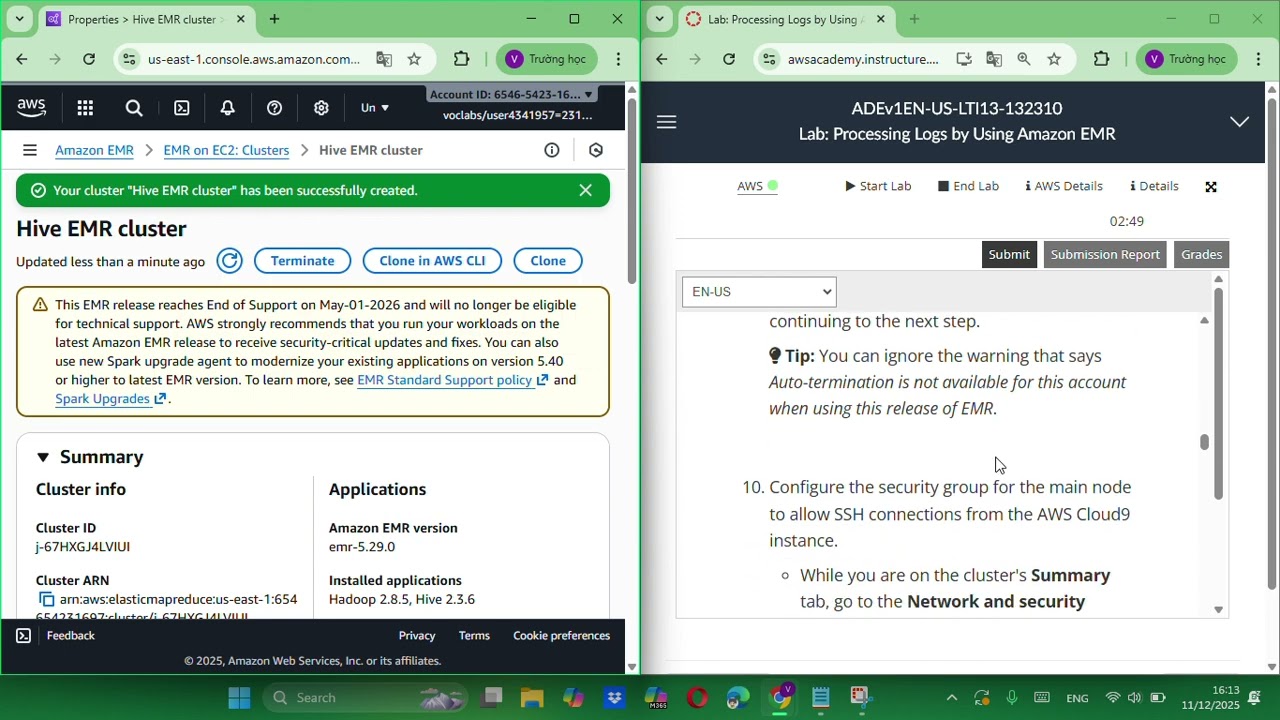1280x720 pixels.
Task: Submit the lab work
Action: (x=1009, y=254)
